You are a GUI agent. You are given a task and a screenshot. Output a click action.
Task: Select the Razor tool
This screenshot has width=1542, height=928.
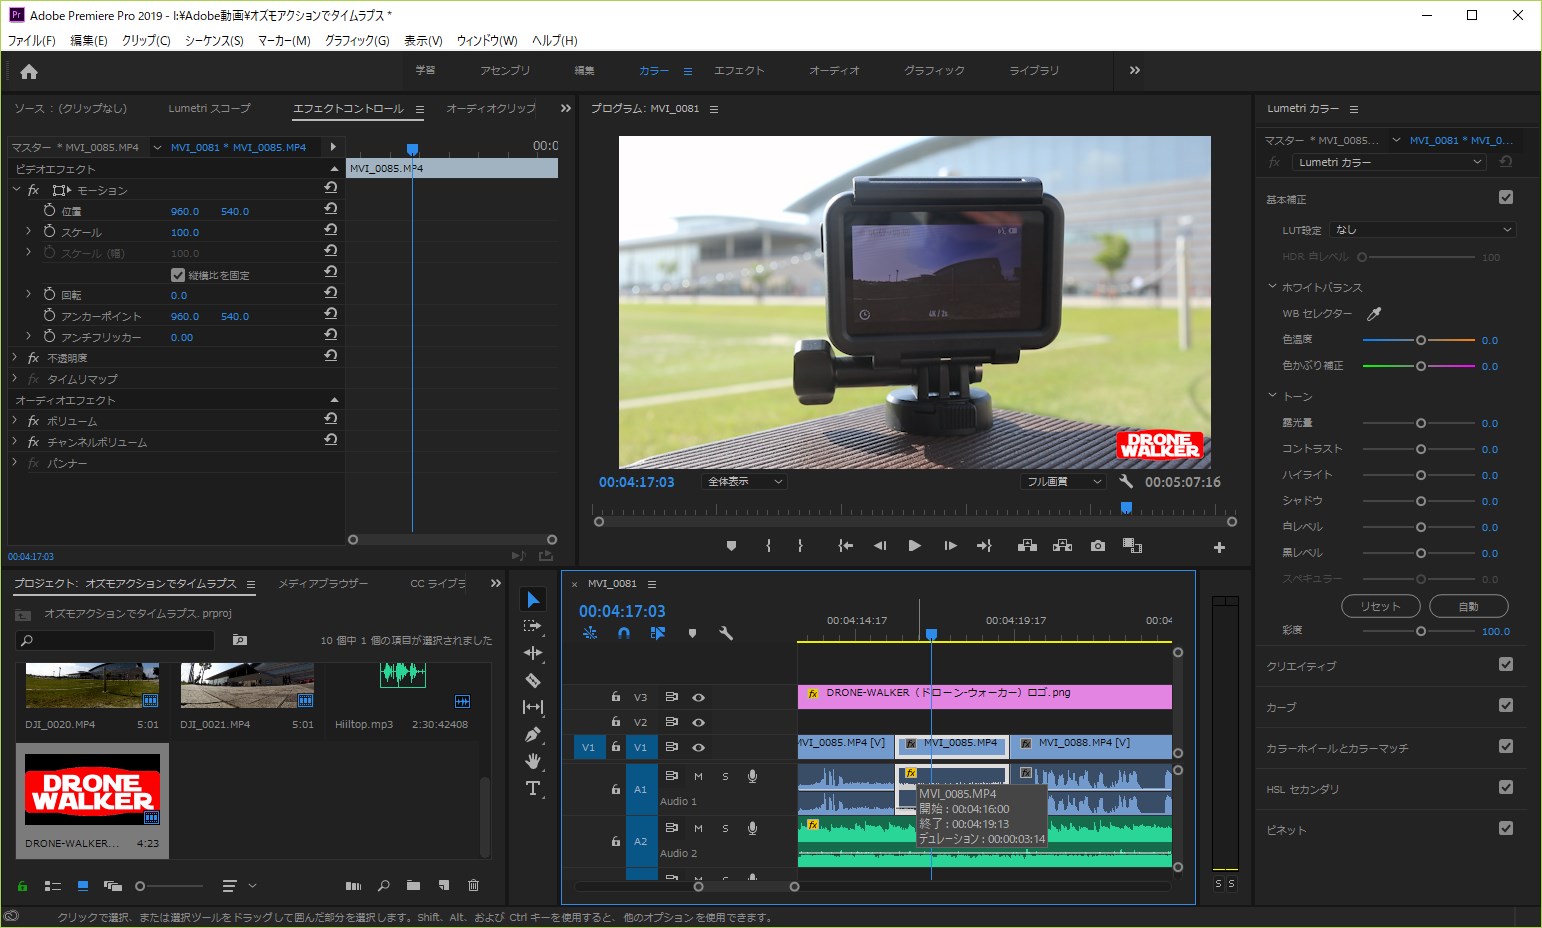coord(533,680)
